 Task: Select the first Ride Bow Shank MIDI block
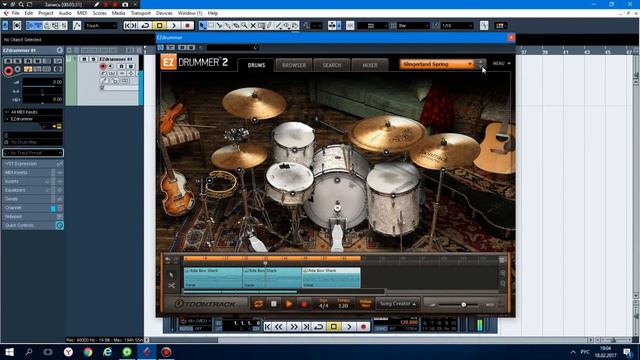[x=213, y=278]
